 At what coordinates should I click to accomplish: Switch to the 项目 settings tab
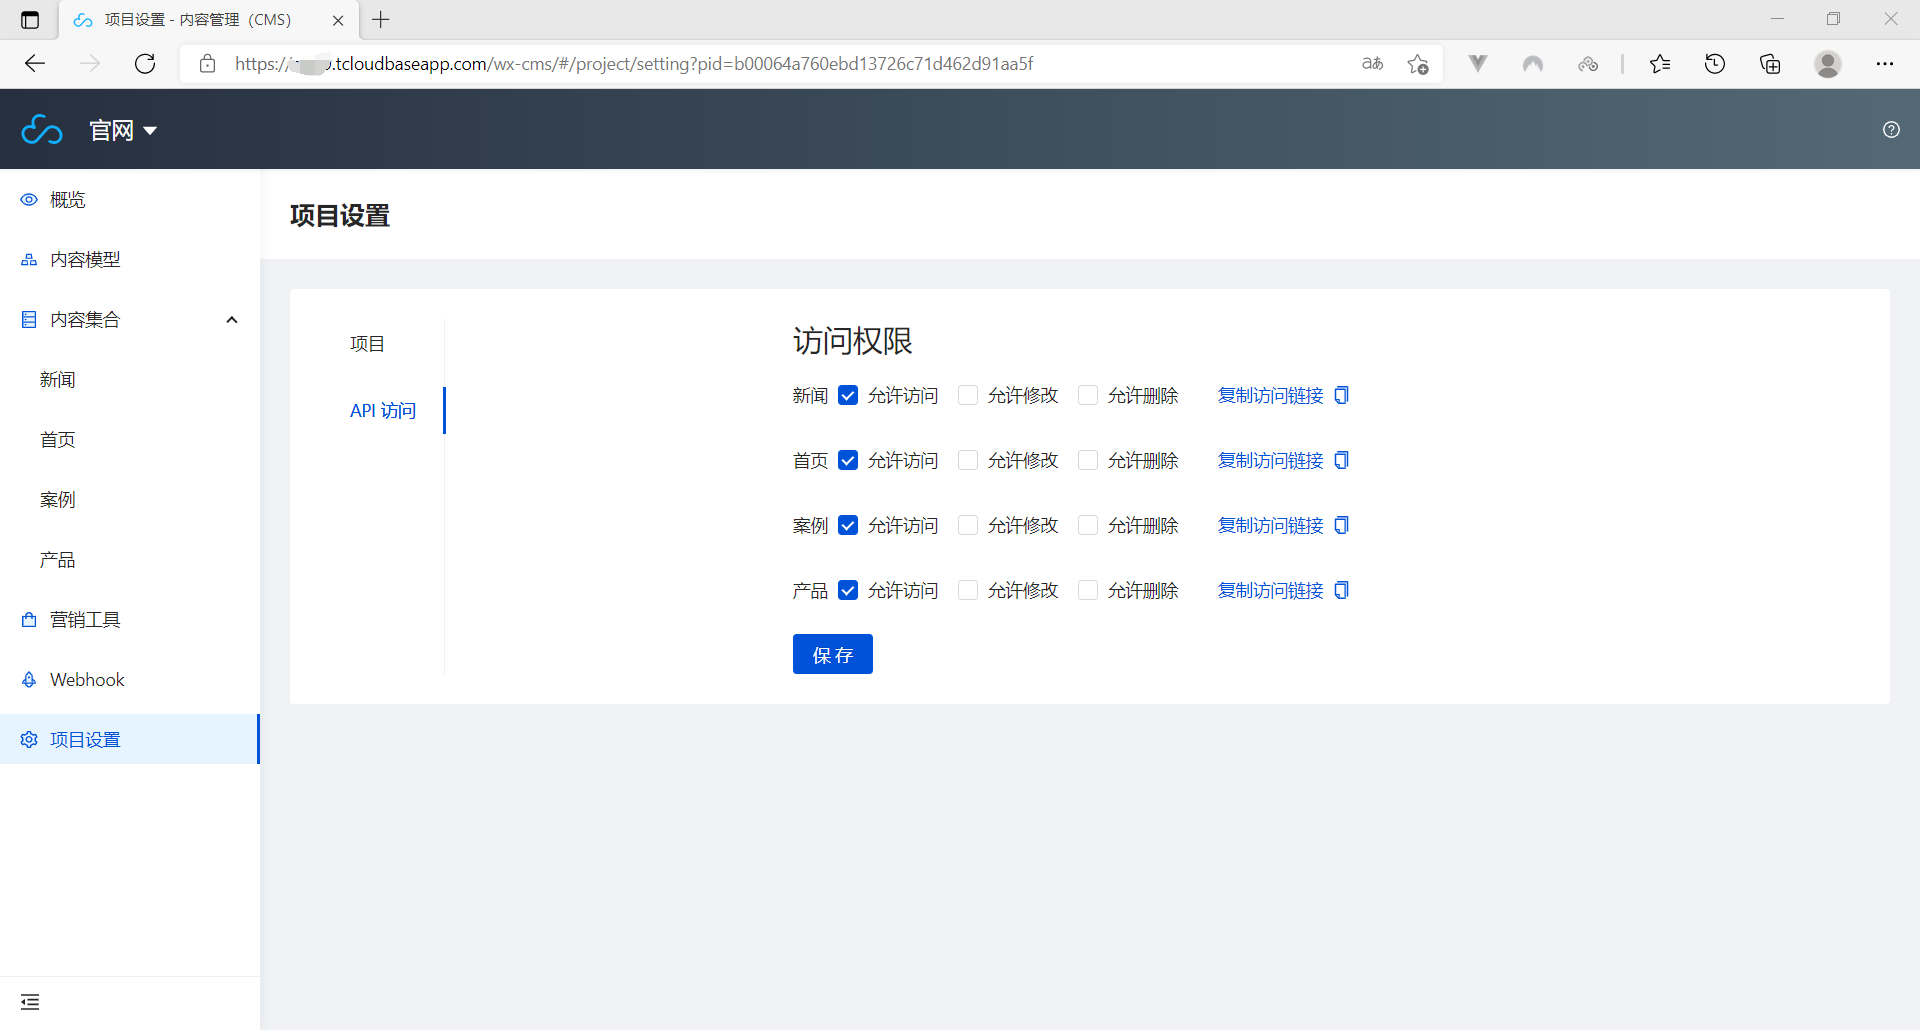coord(367,344)
